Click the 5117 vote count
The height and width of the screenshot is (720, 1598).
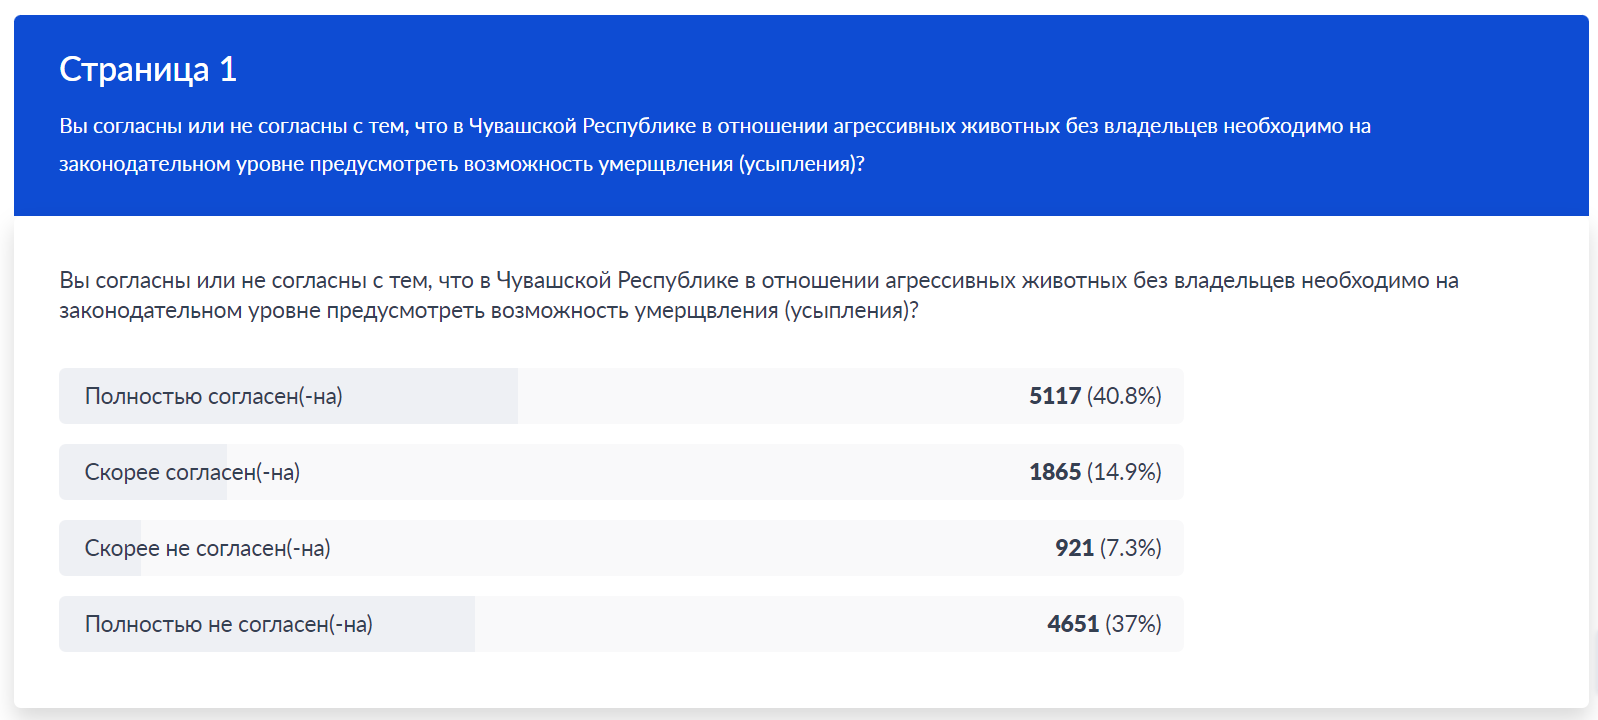(x=1054, y=396)
